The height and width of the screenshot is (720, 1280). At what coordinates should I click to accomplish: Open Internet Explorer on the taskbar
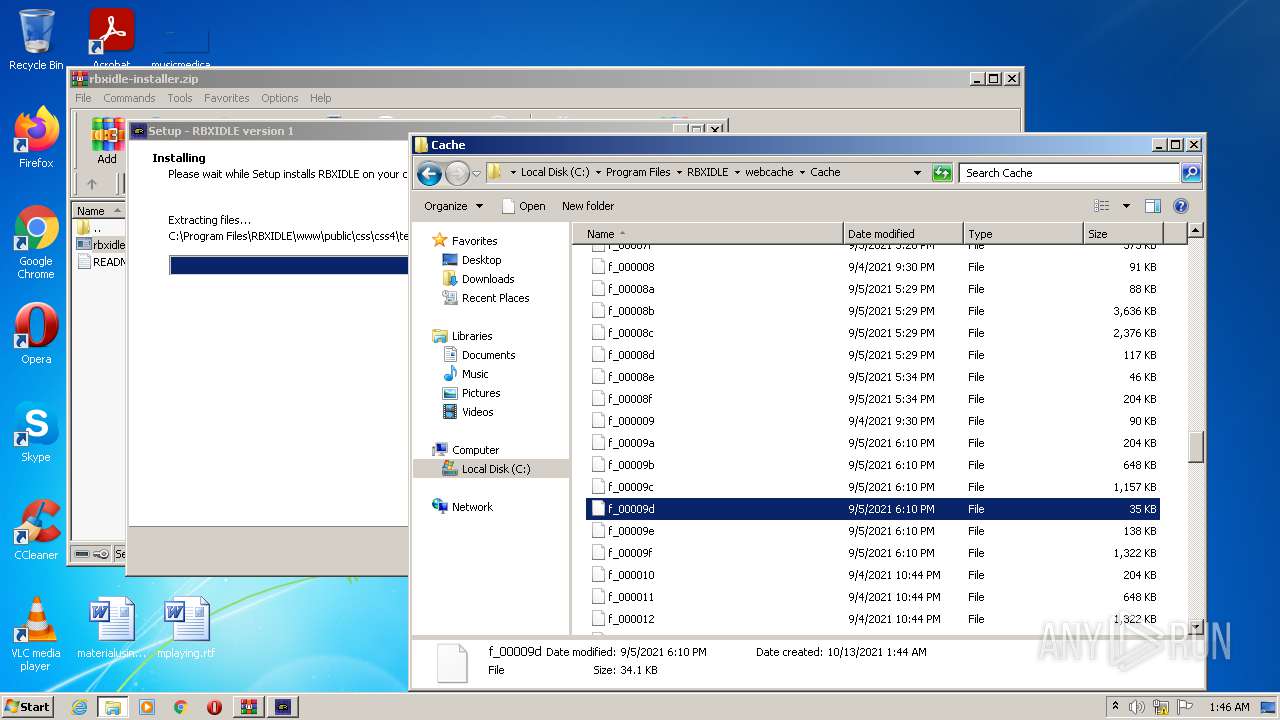[79, 707]
